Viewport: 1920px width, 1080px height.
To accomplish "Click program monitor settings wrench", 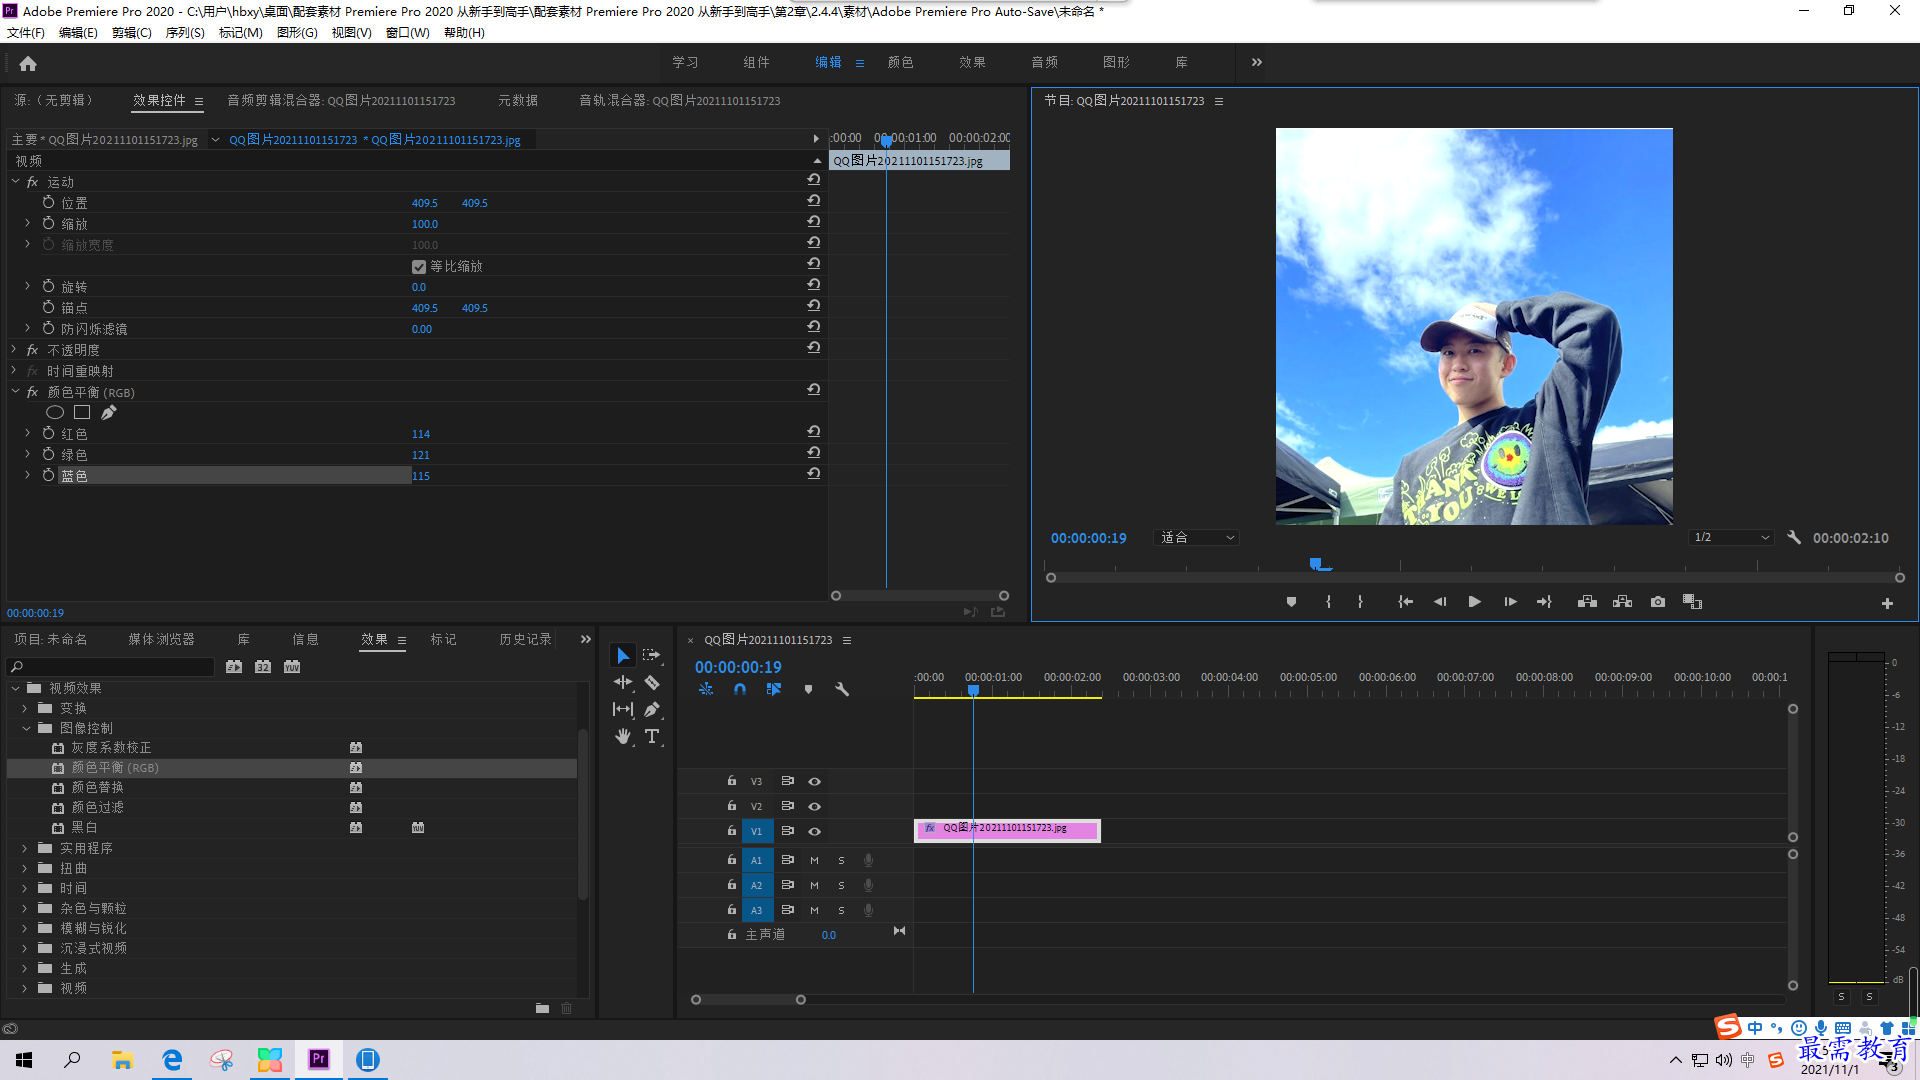I will click(x=1794, y=538).
